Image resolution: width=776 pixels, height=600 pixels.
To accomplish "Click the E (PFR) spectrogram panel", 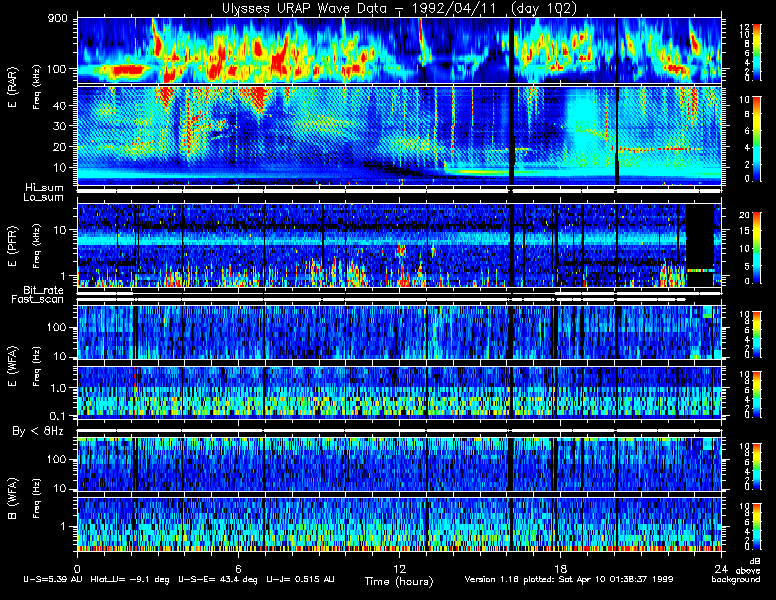I will point(399,245).
